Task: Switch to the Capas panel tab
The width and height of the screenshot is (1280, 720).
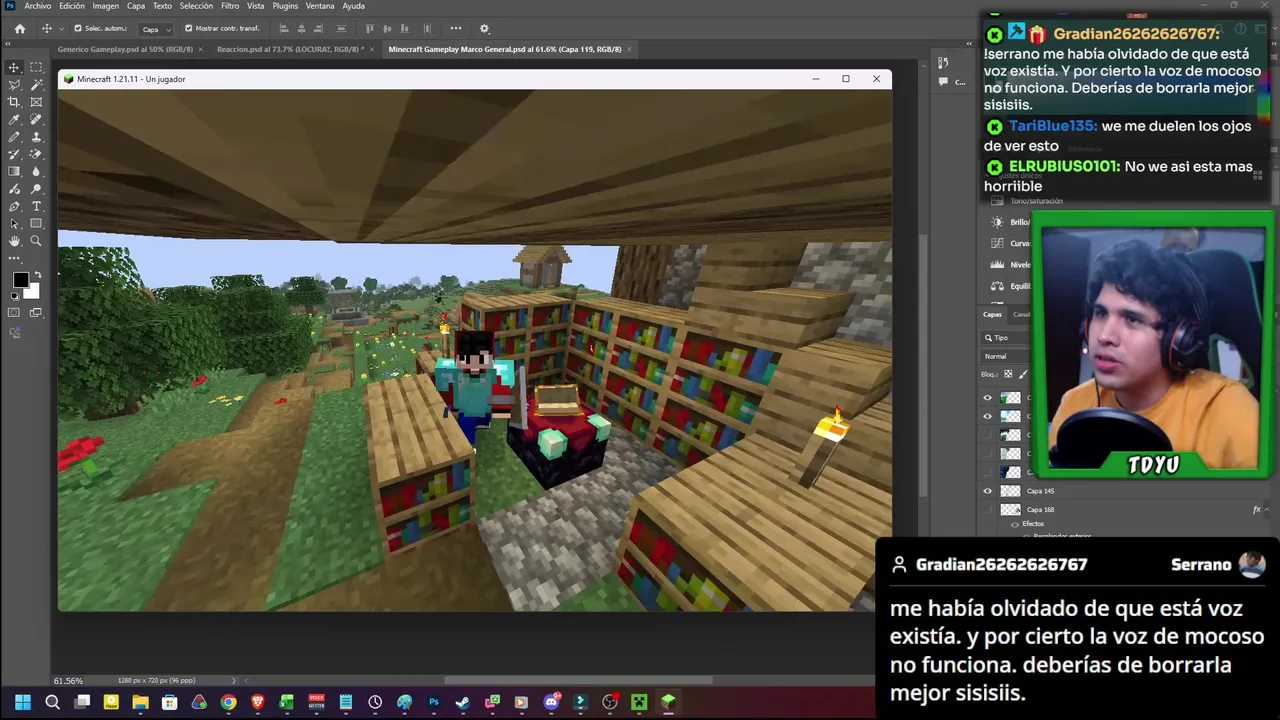Action: (992, 314)
